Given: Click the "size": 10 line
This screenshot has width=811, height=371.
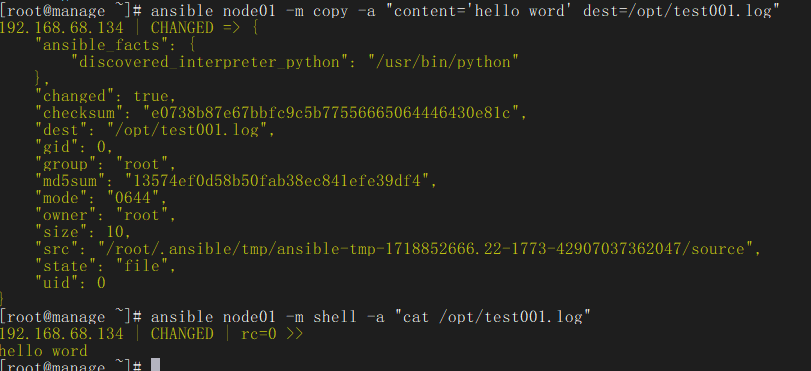Looking at the screenshot, I should (x=79, y=232).
